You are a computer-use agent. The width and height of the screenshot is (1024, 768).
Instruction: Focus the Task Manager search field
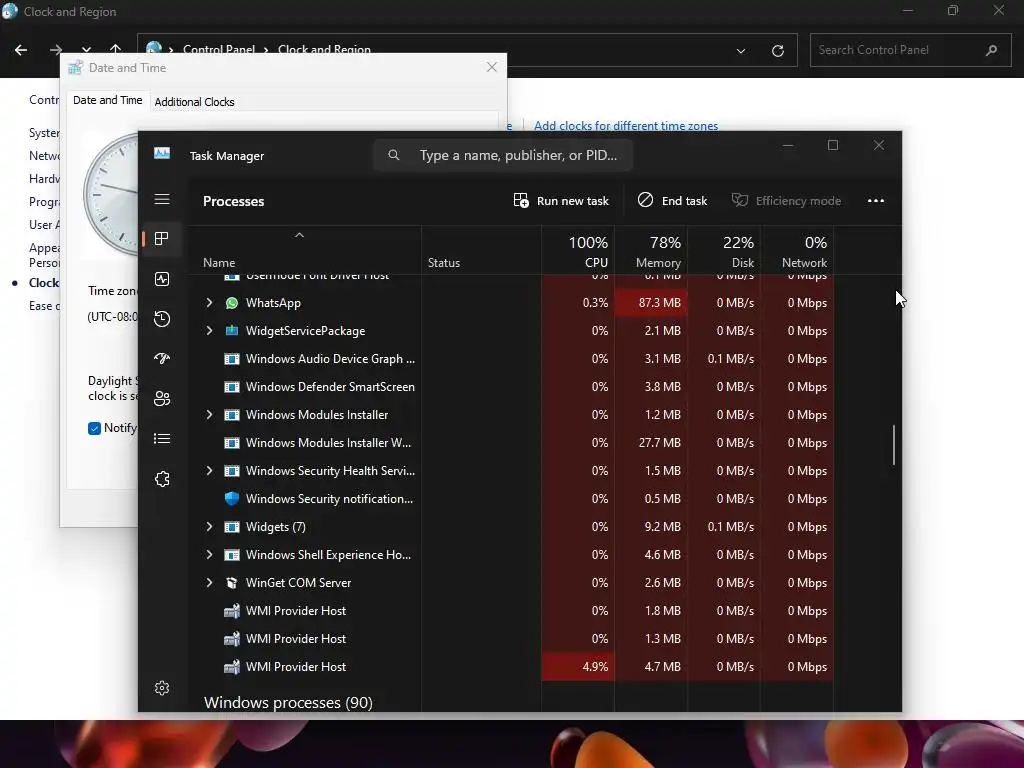tap(503, 155)
